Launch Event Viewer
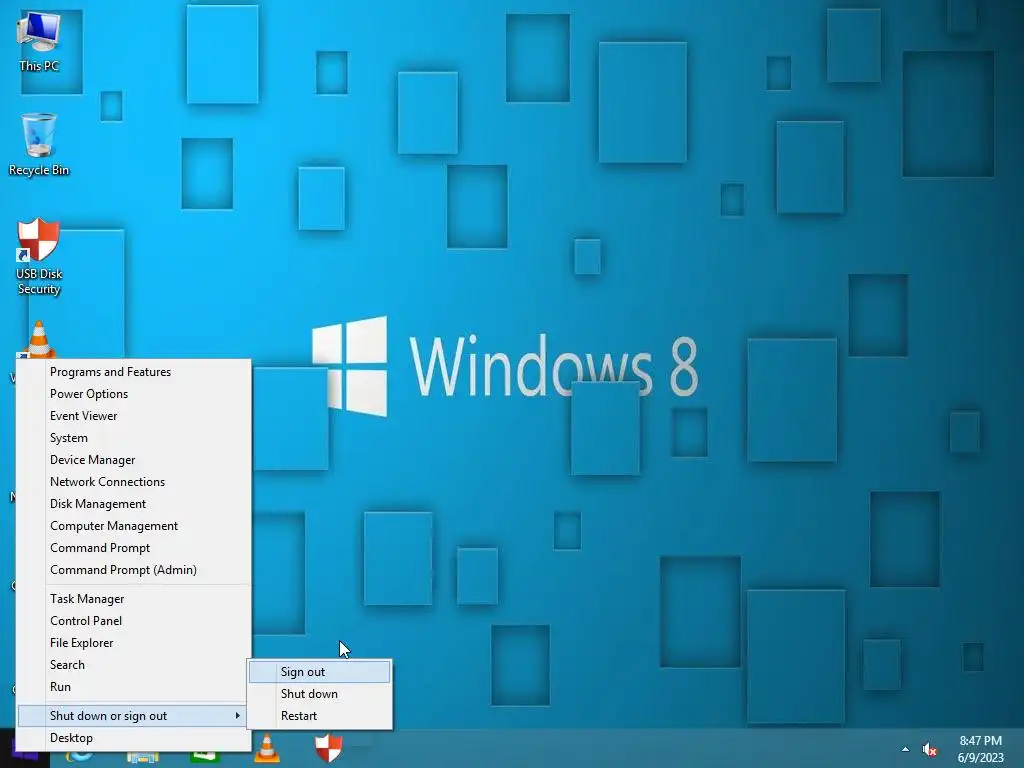 click(x=134, y=416)
